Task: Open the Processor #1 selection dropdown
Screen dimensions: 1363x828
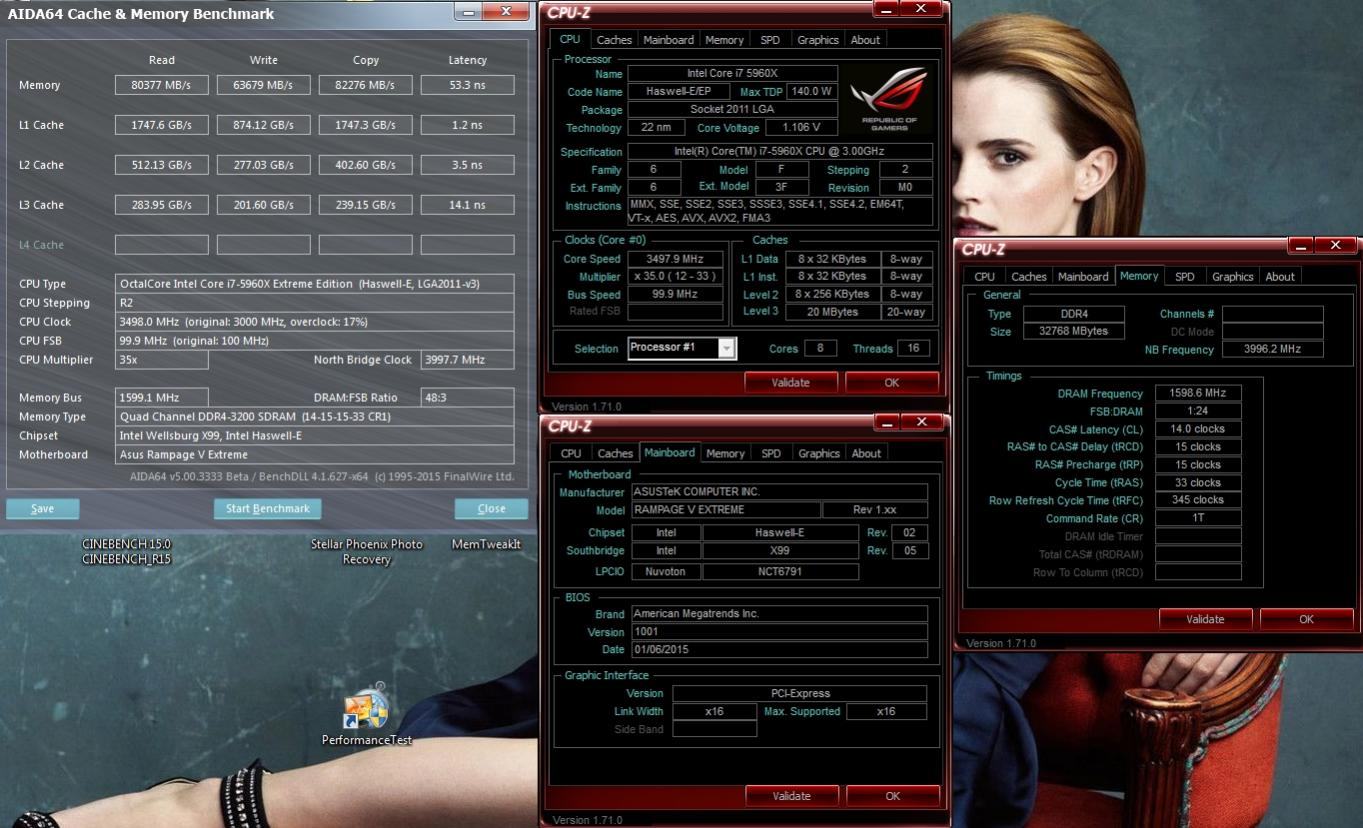Action: [727, 348]
